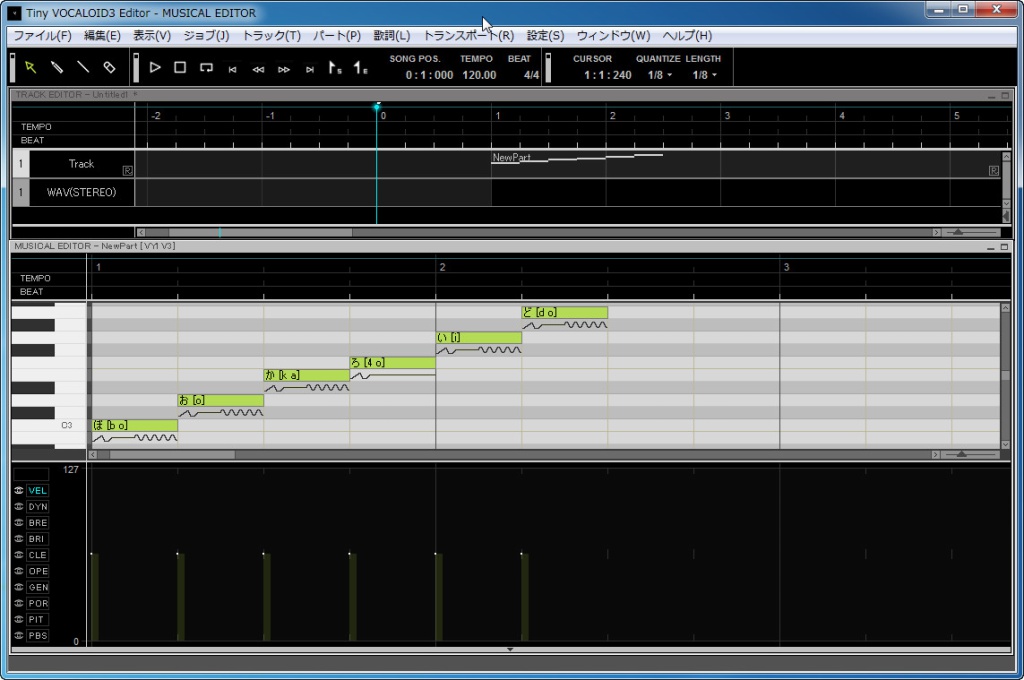
Task: Open the 歌詞(L) menu
Action: pyautogui.click(x=391, y=35)
